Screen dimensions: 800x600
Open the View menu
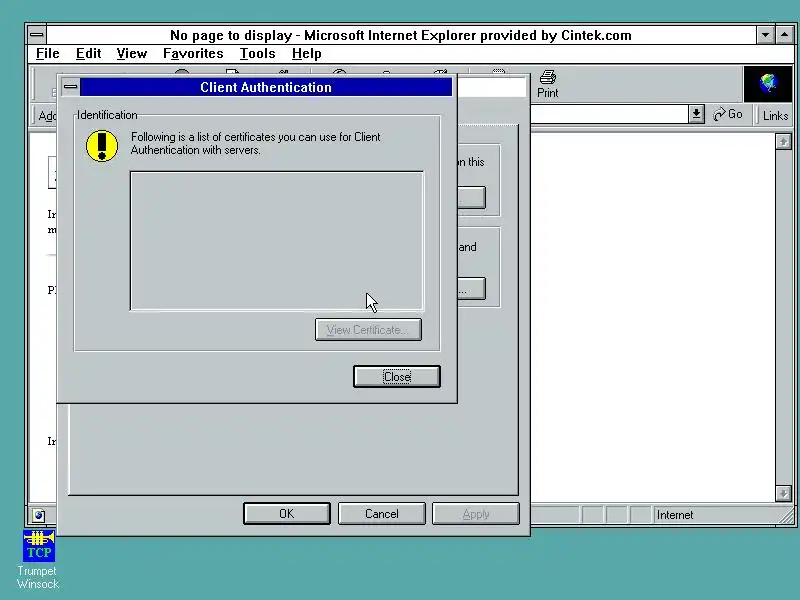tap(132, 54)
